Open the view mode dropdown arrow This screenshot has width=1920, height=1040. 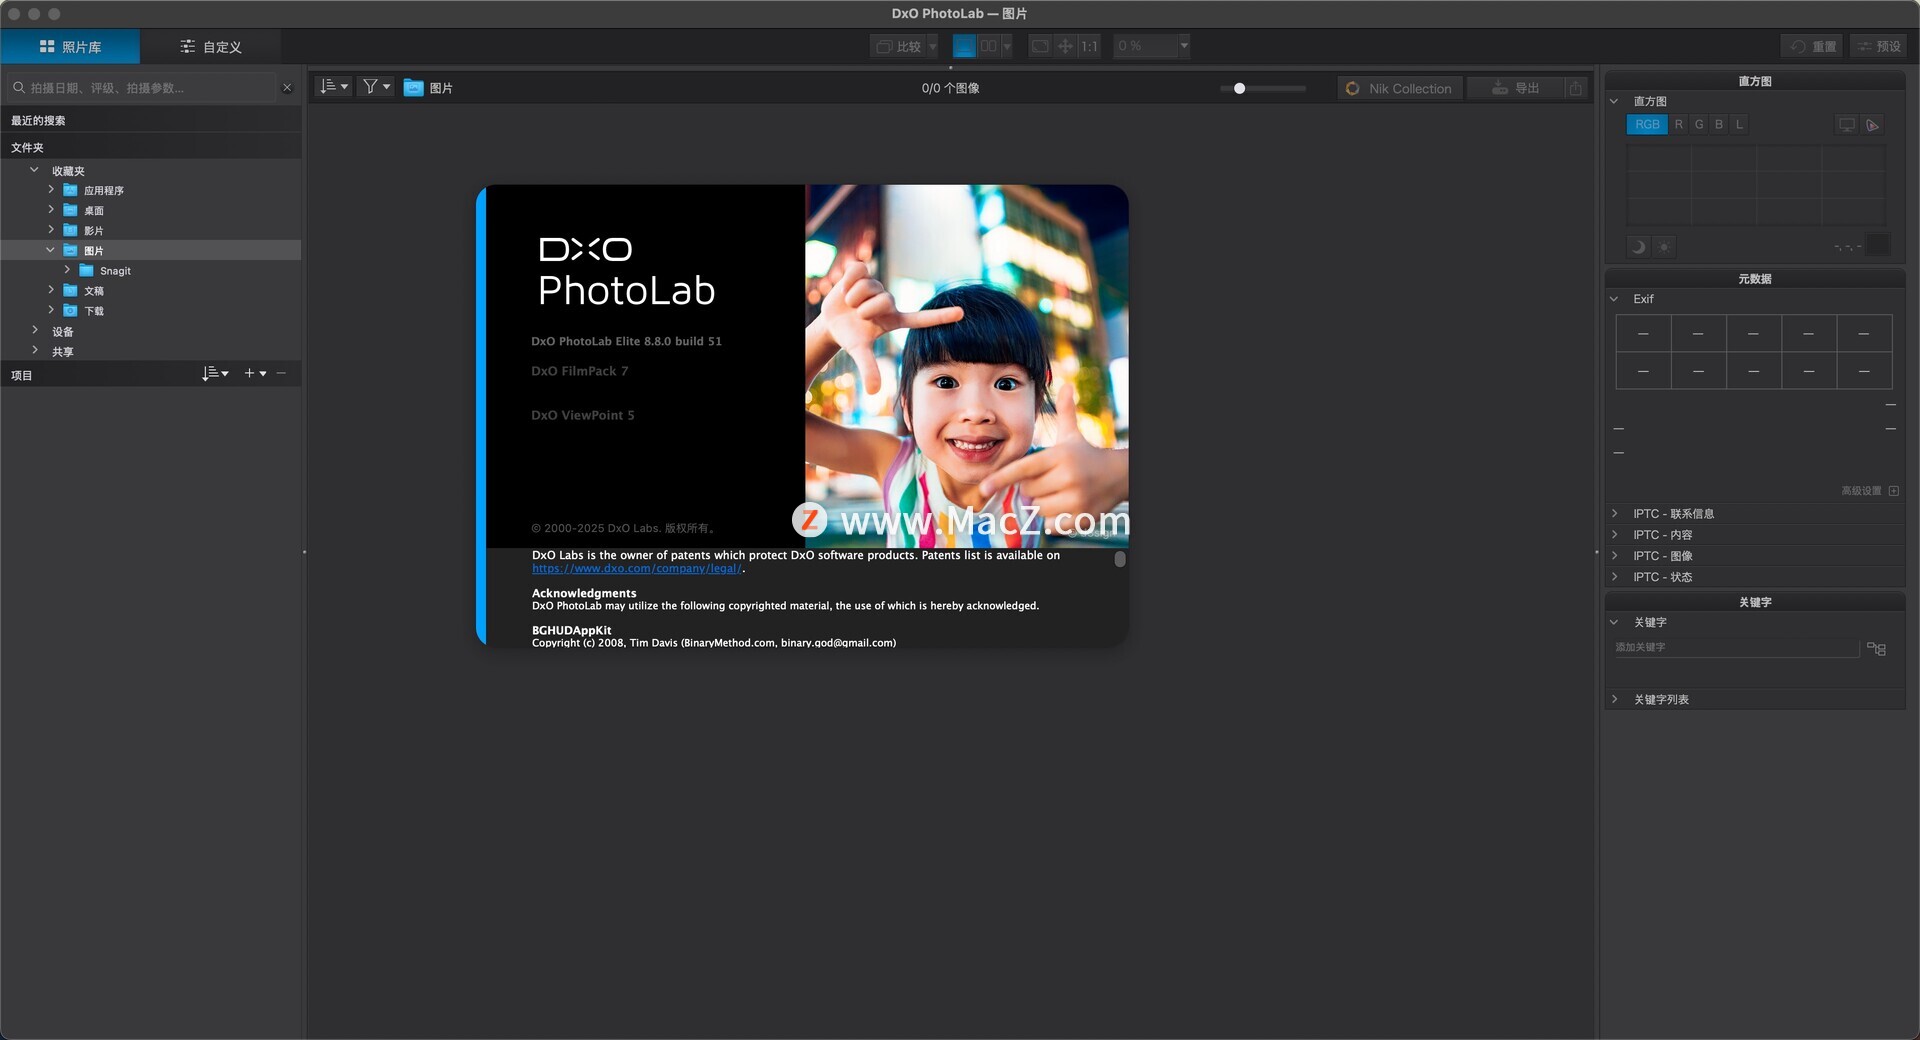(x=1007, y=46)
